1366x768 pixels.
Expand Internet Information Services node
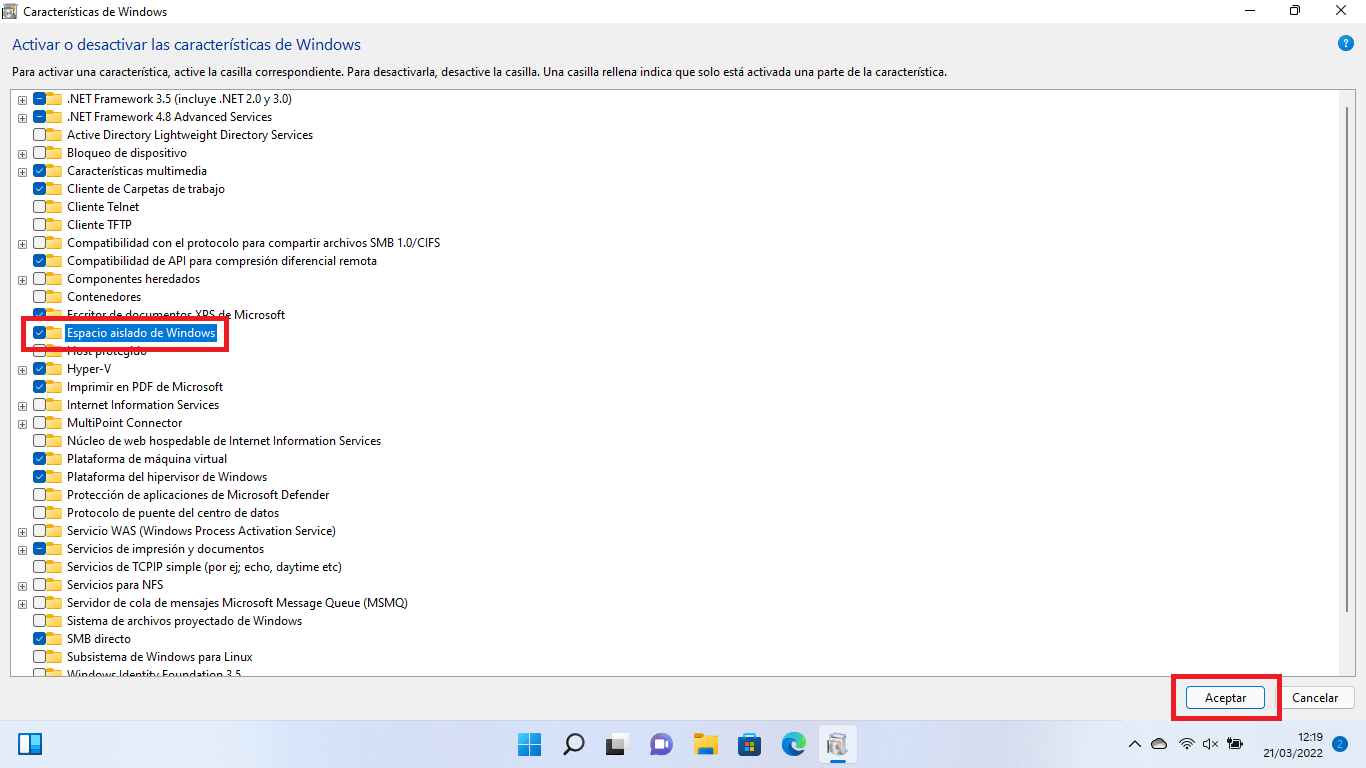22,406
